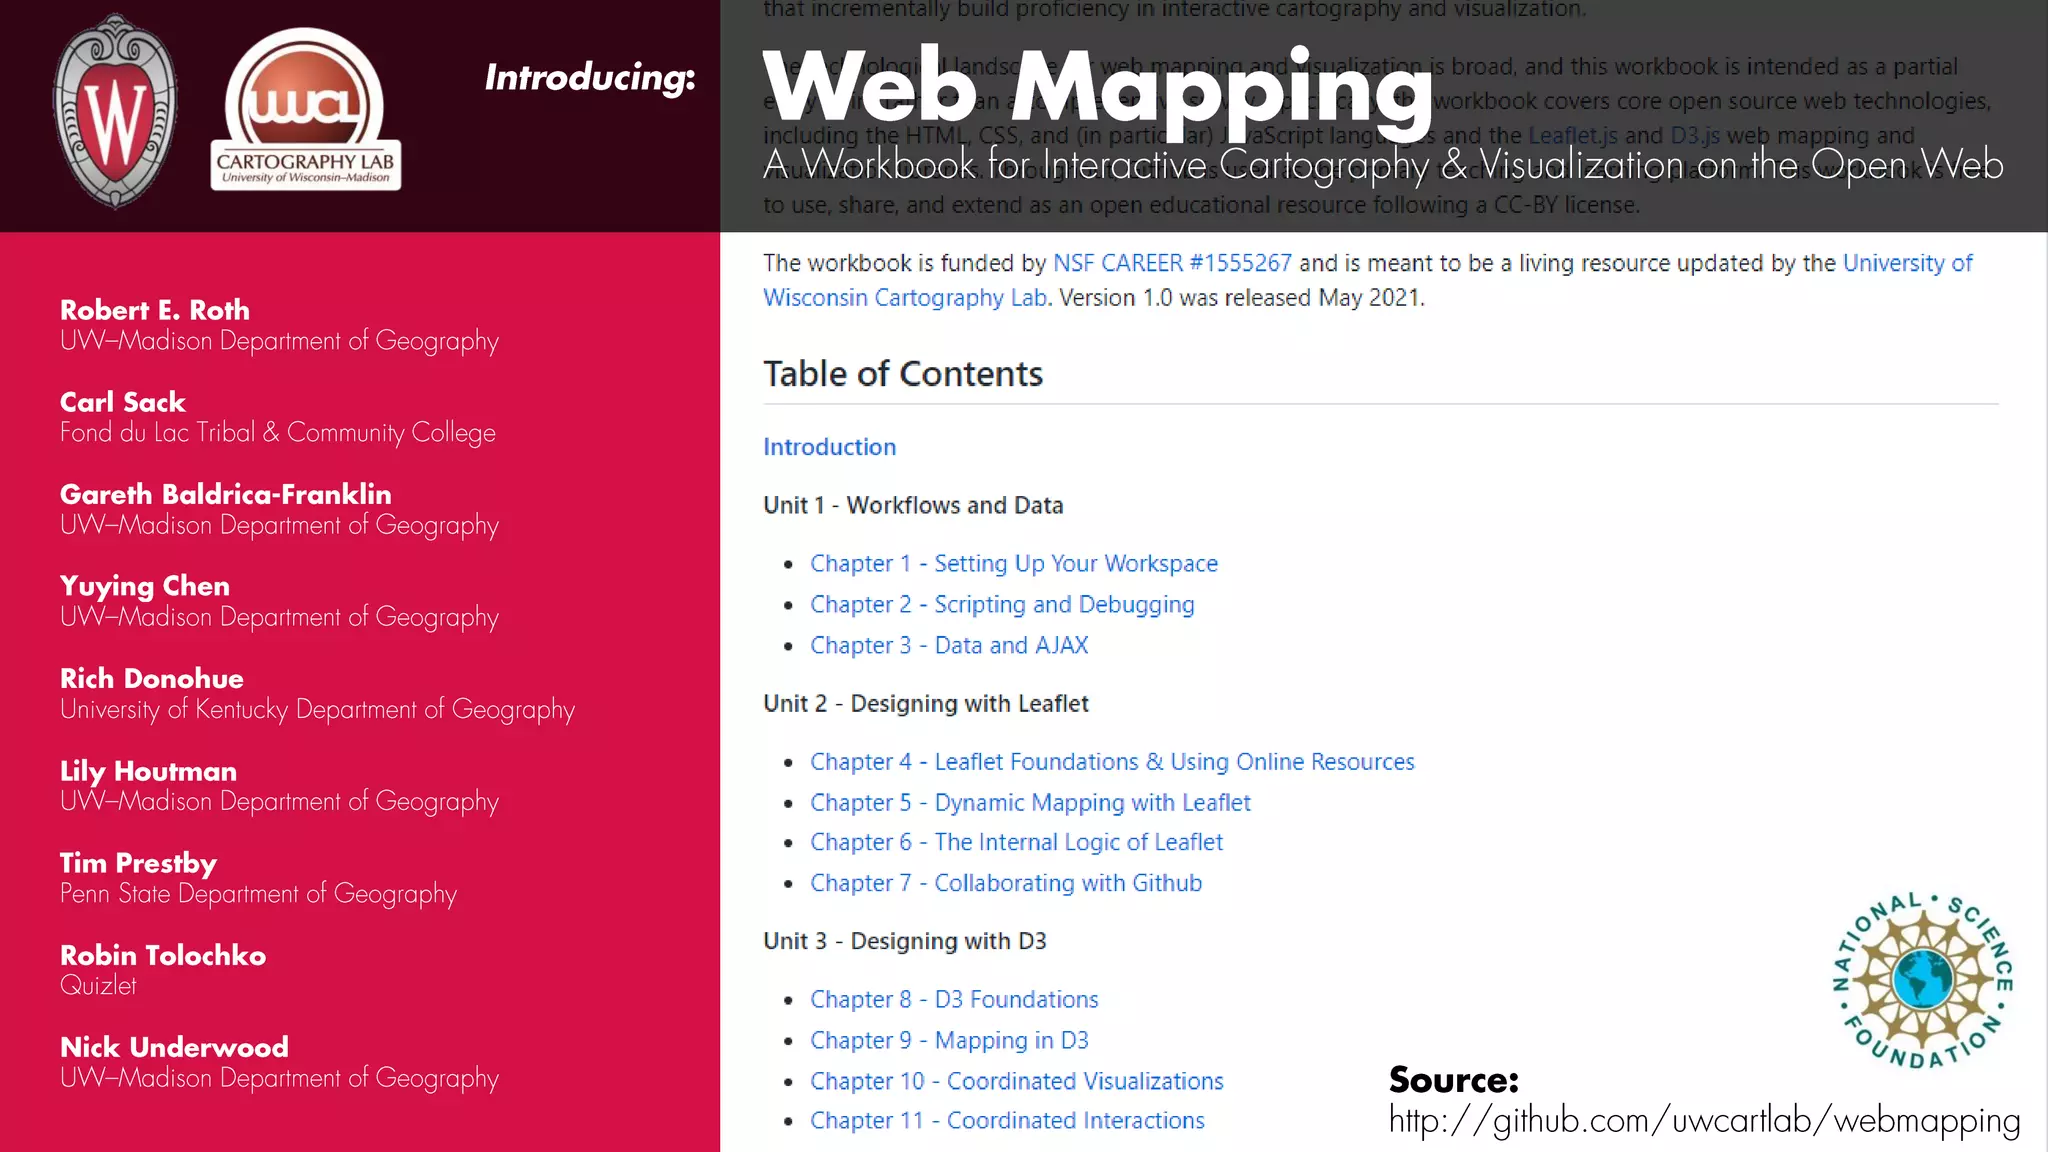The width and height of the screenshot is (2048, 1152).
Task: Open Chapter 4 - Leaflet Foundations link
Action: [1111, 762]
